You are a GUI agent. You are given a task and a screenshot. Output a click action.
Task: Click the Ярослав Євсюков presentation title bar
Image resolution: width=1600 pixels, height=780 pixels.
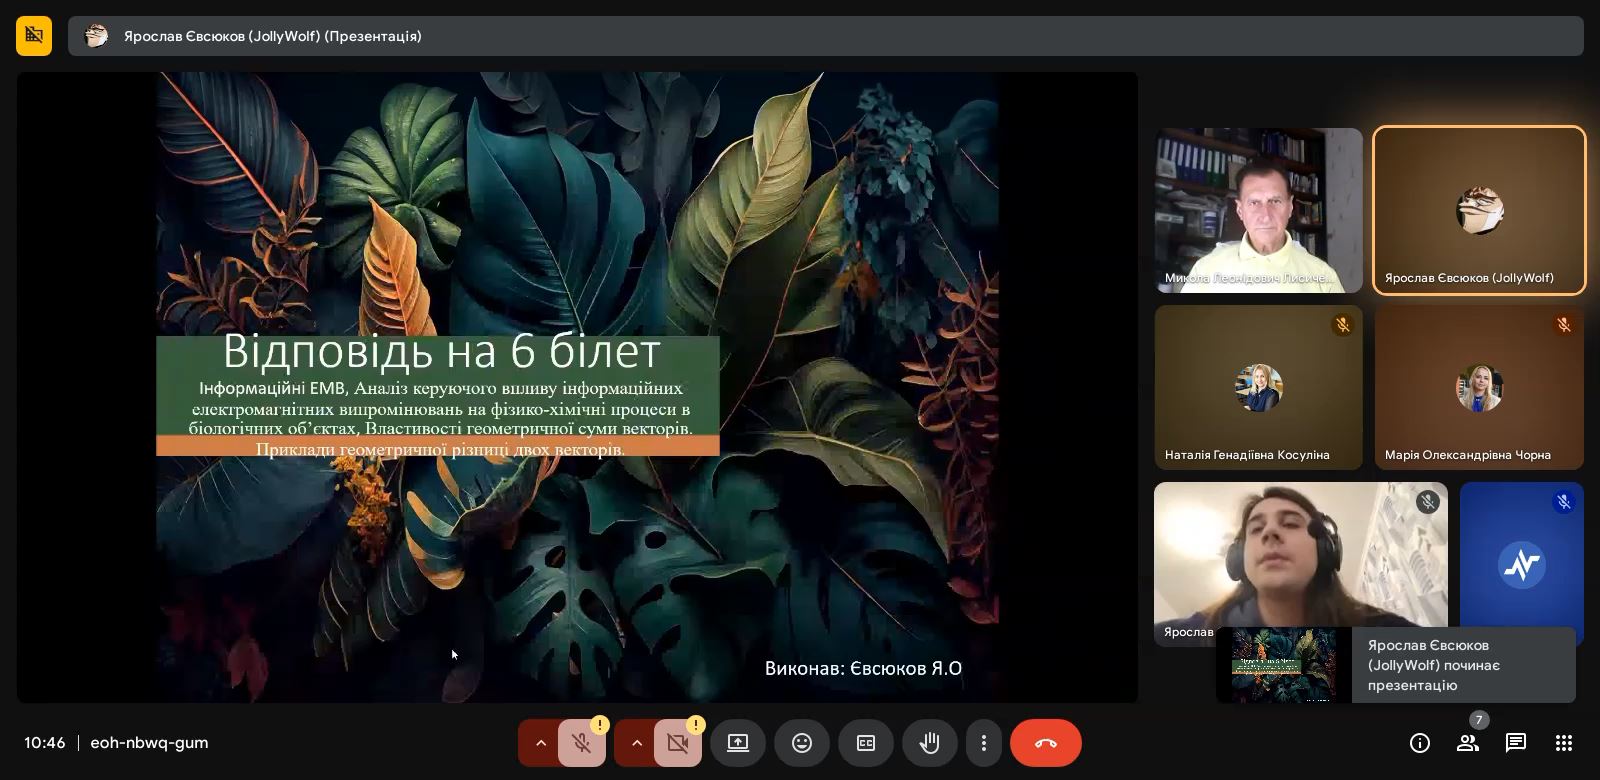pos(825,36)
